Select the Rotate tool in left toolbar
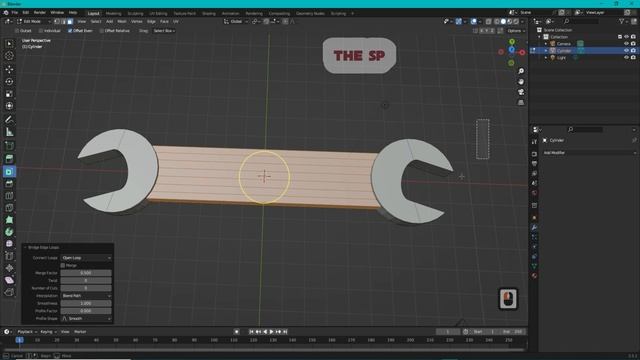Viewport: 640px width, 360px height. click(9, 82)
